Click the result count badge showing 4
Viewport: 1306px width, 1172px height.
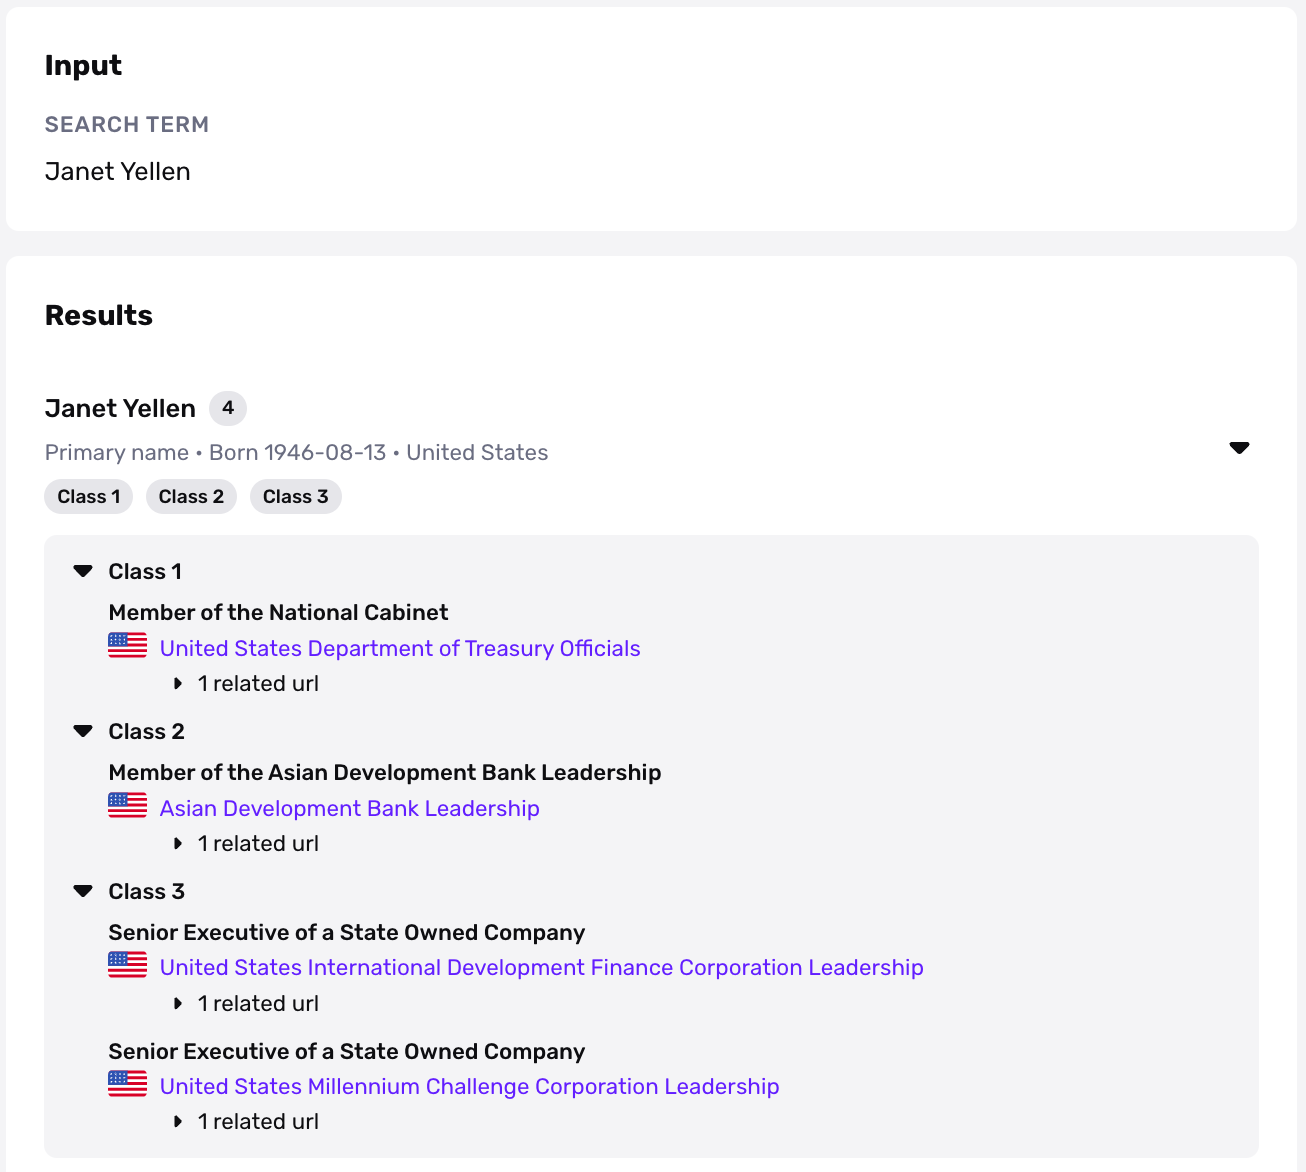point(228,408)
